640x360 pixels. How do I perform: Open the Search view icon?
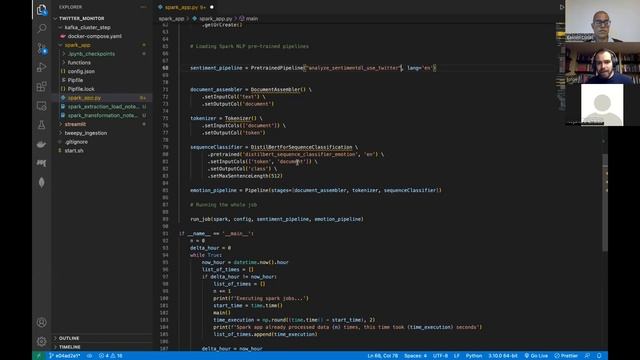click(42, 29)
